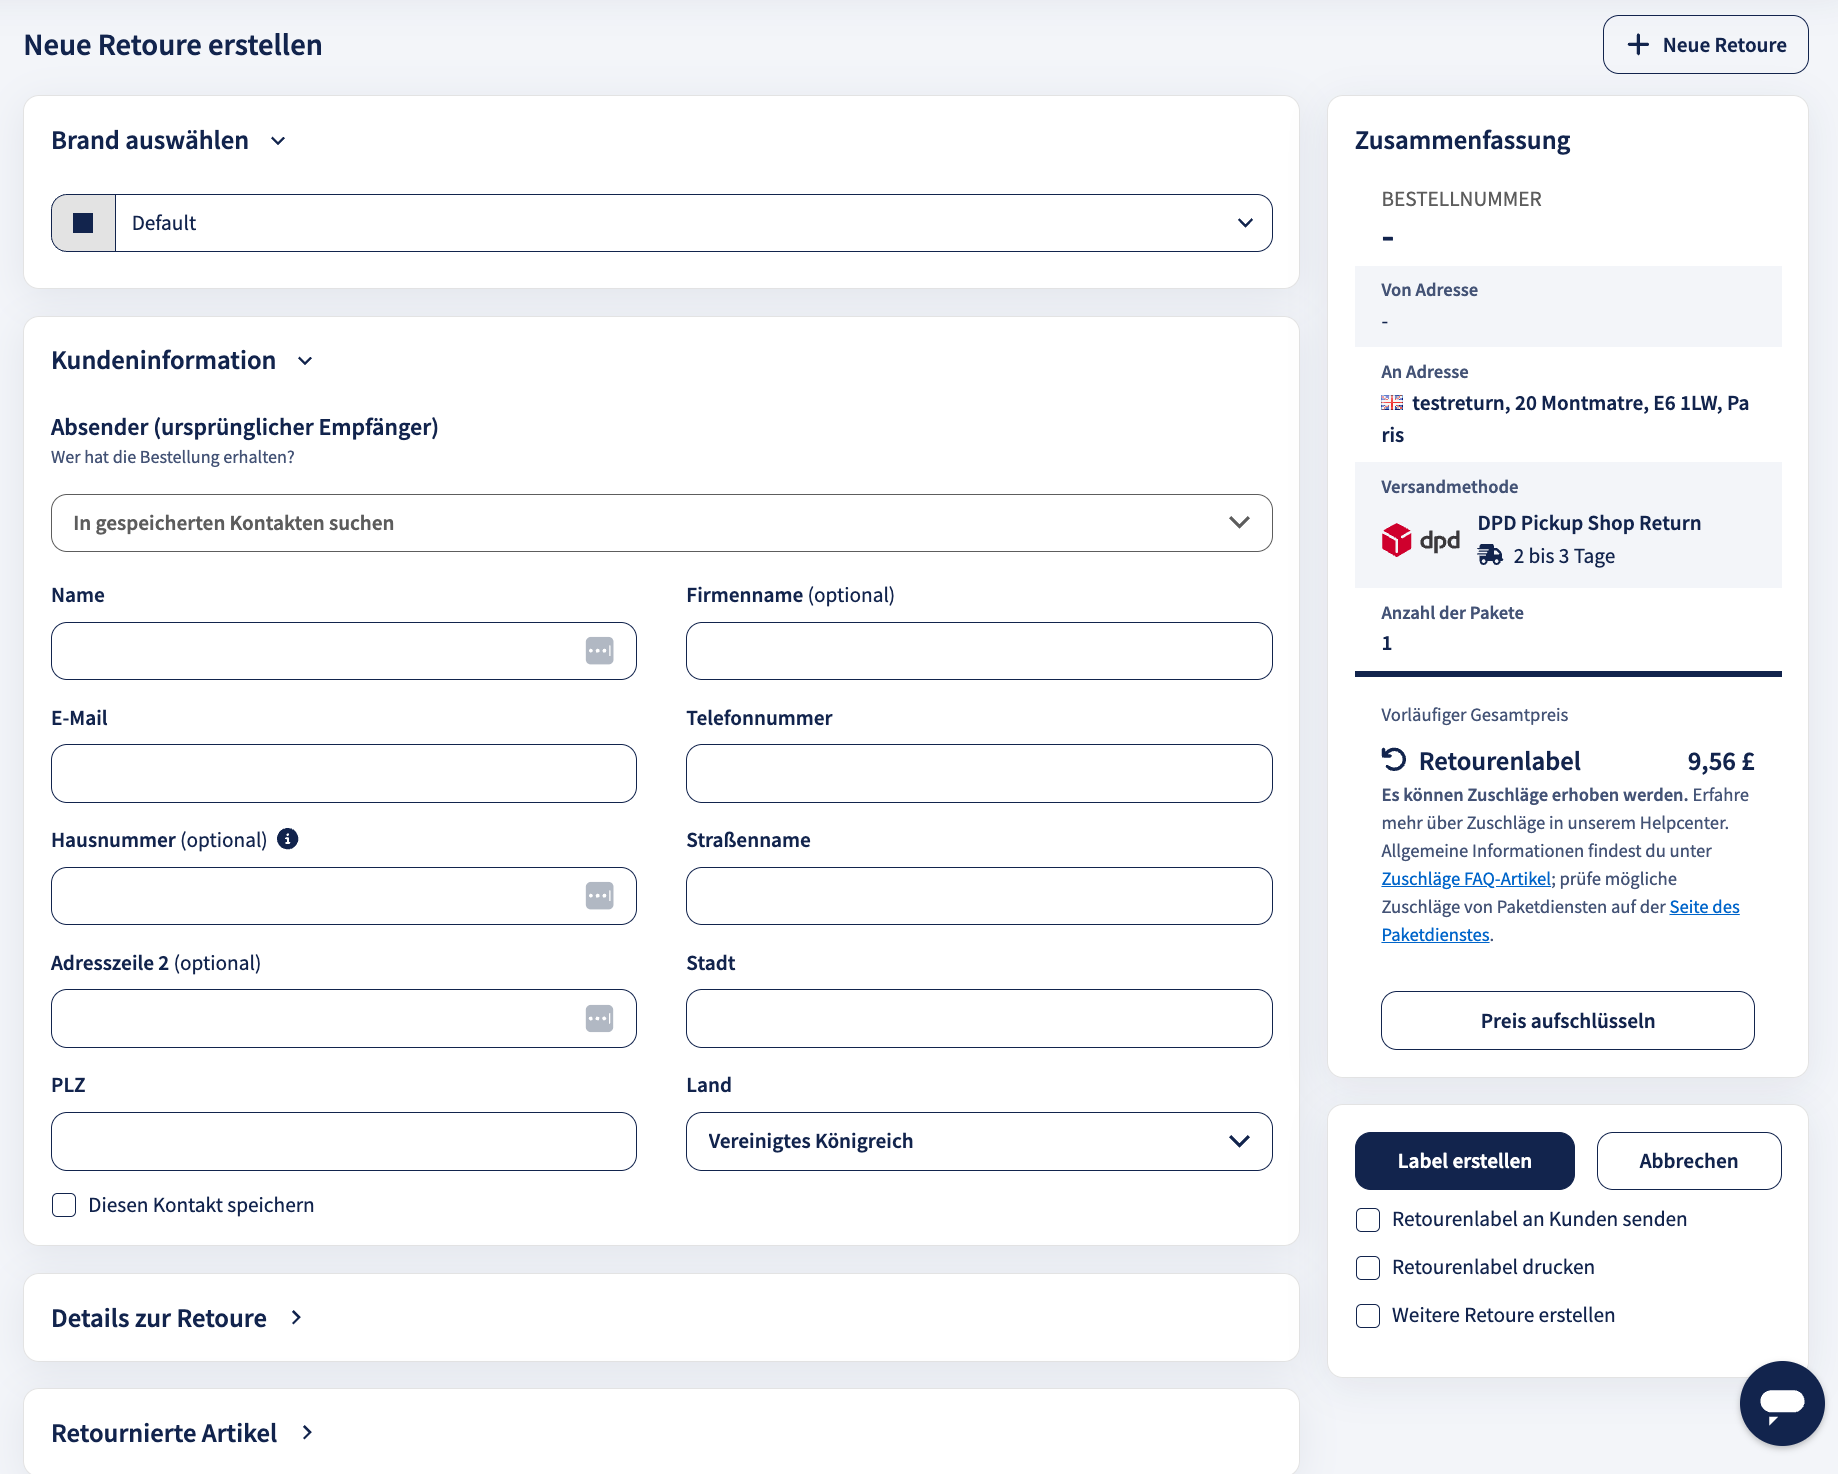Check Weitere Retoure erstellen
Image resolution: width=1838 pixels, height=1474 pixels.
(1368, 1316)
